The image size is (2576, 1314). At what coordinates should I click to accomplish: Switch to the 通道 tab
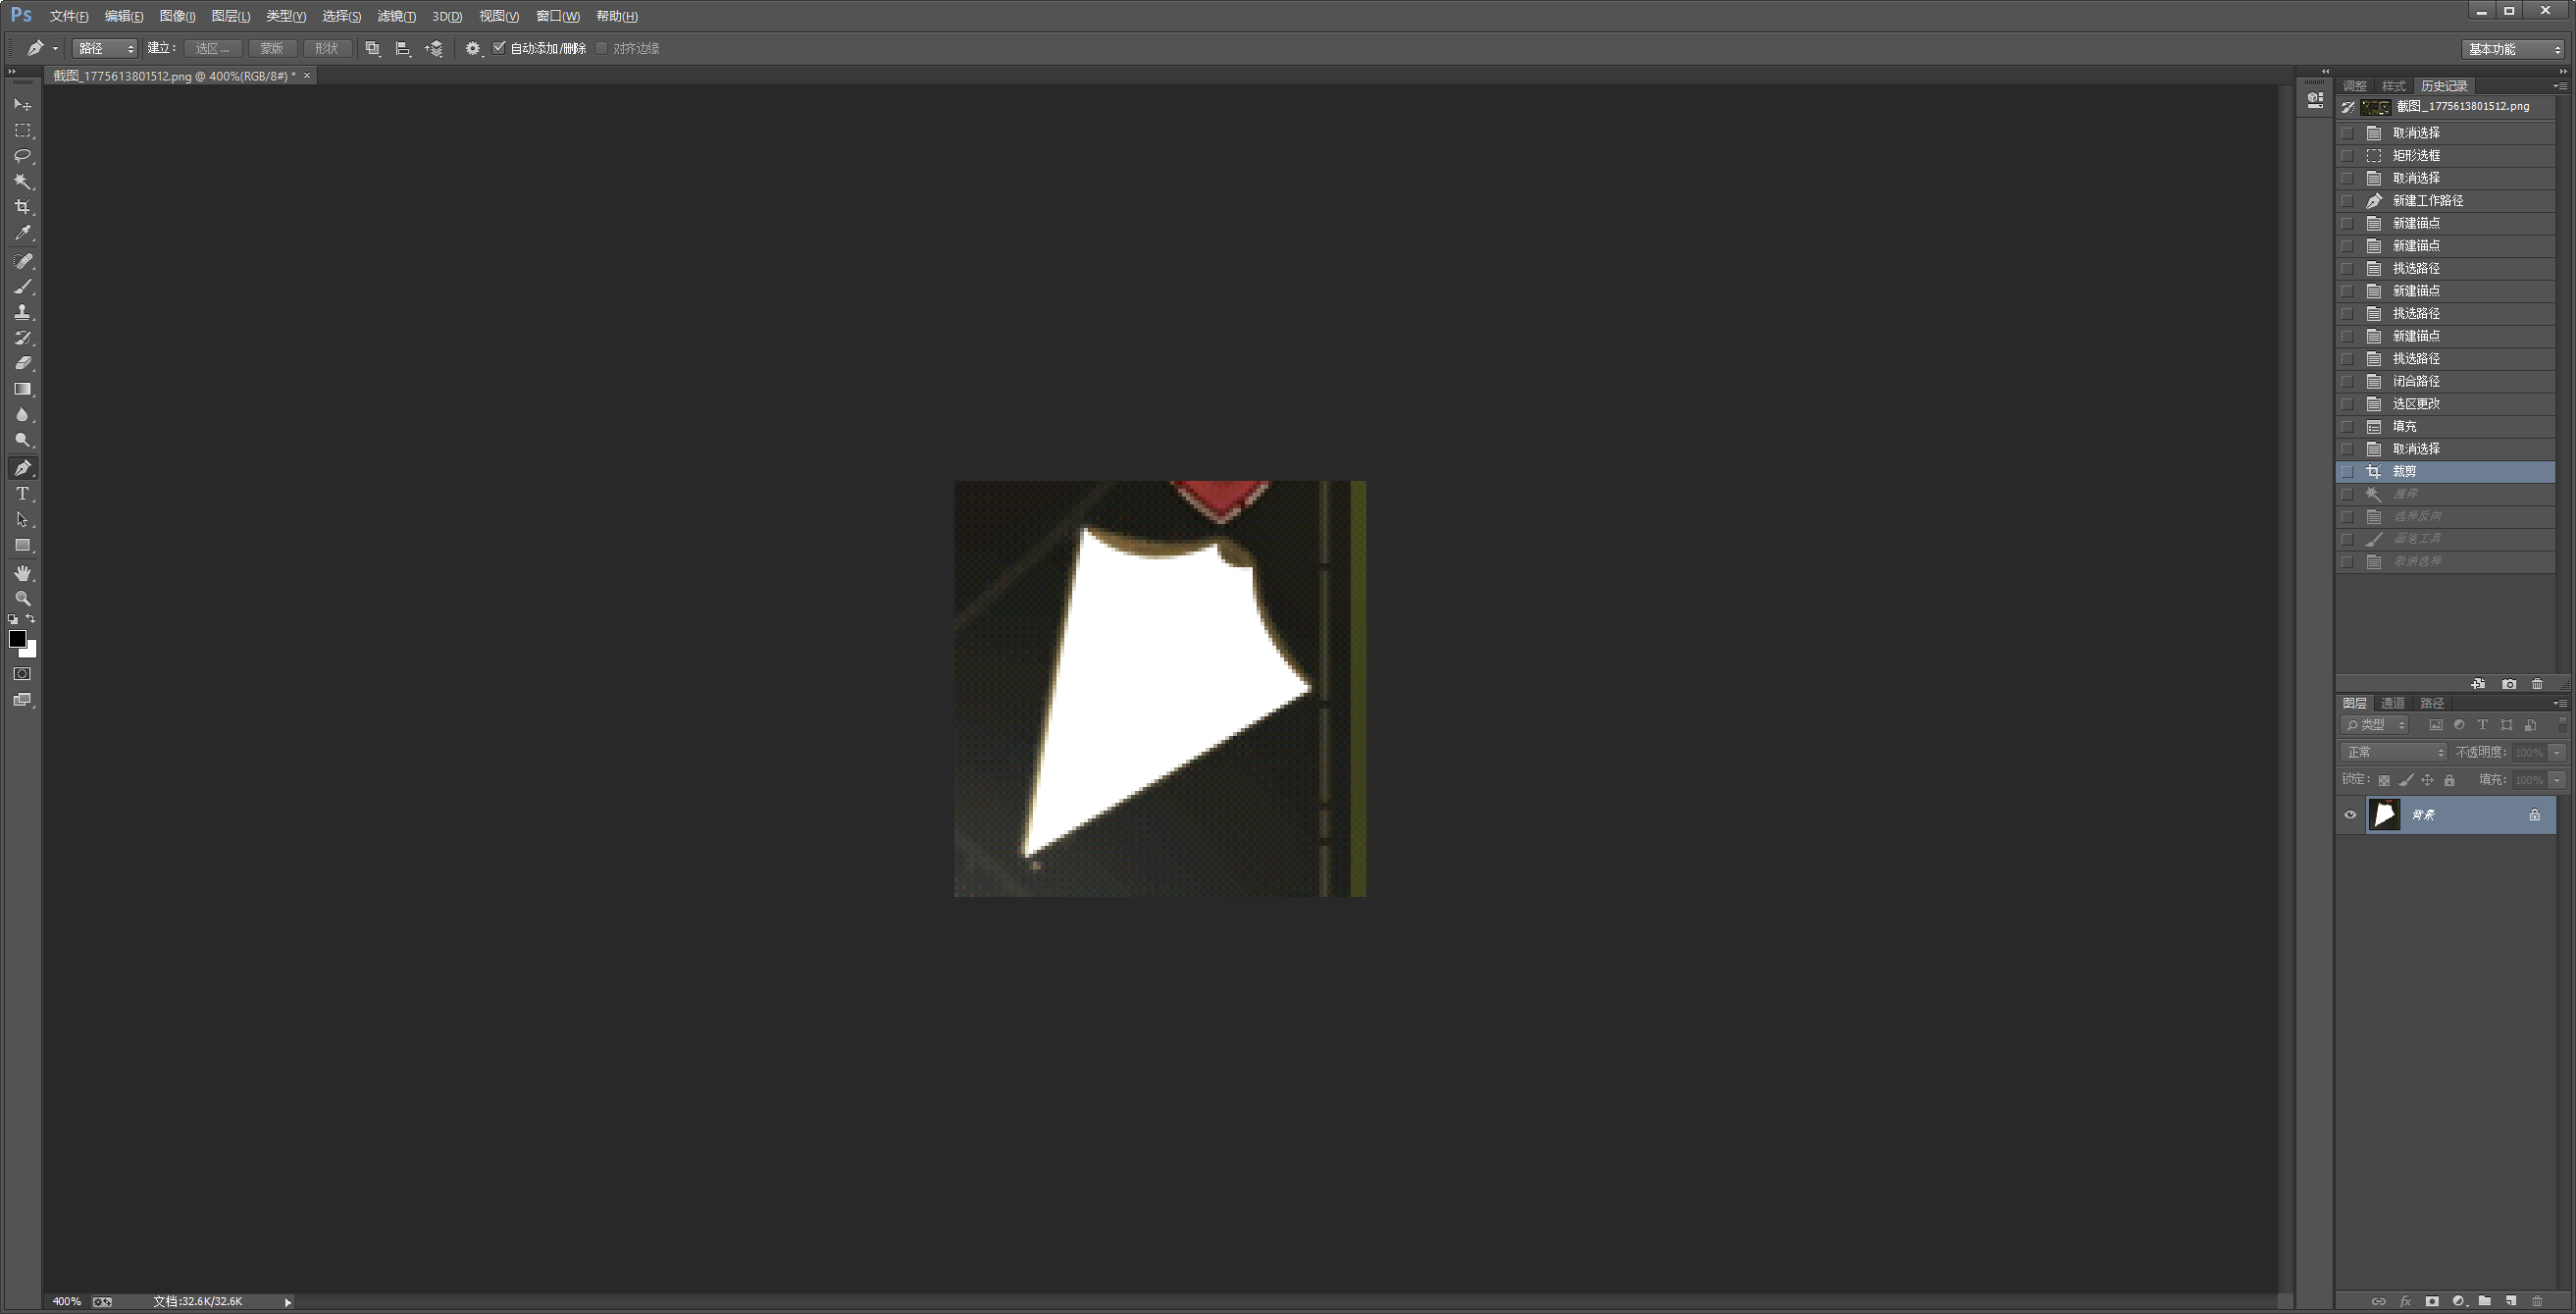[x=2393, y=703]
